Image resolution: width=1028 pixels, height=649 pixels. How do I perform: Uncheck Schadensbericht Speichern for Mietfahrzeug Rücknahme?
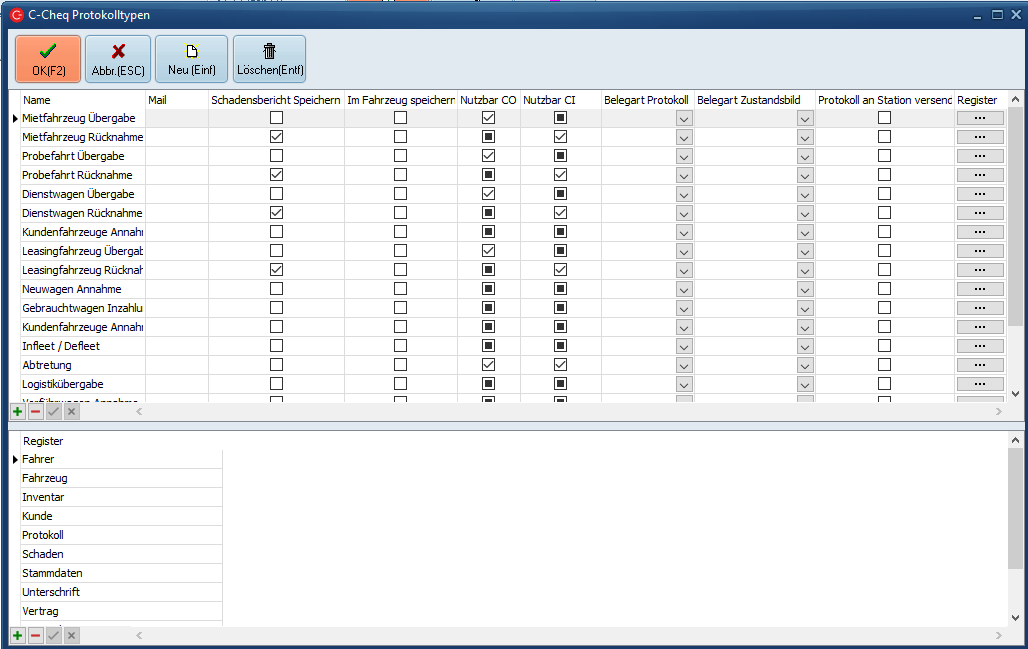point(276,137)
